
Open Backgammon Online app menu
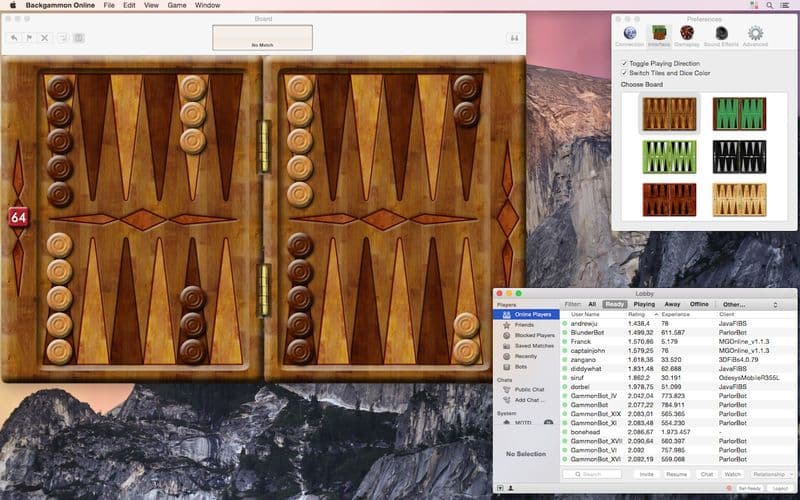[x=60, y=5]
